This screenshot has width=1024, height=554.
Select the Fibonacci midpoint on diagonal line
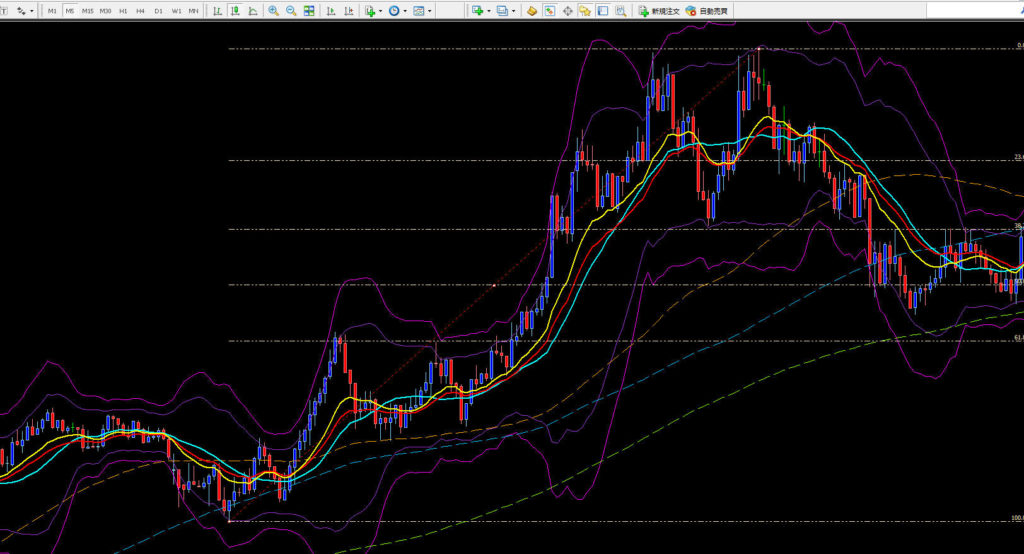point(494,285)
